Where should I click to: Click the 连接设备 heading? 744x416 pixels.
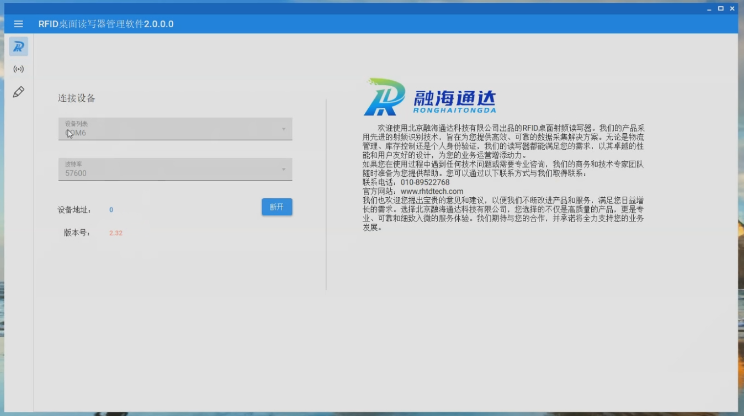click(76, 98)
